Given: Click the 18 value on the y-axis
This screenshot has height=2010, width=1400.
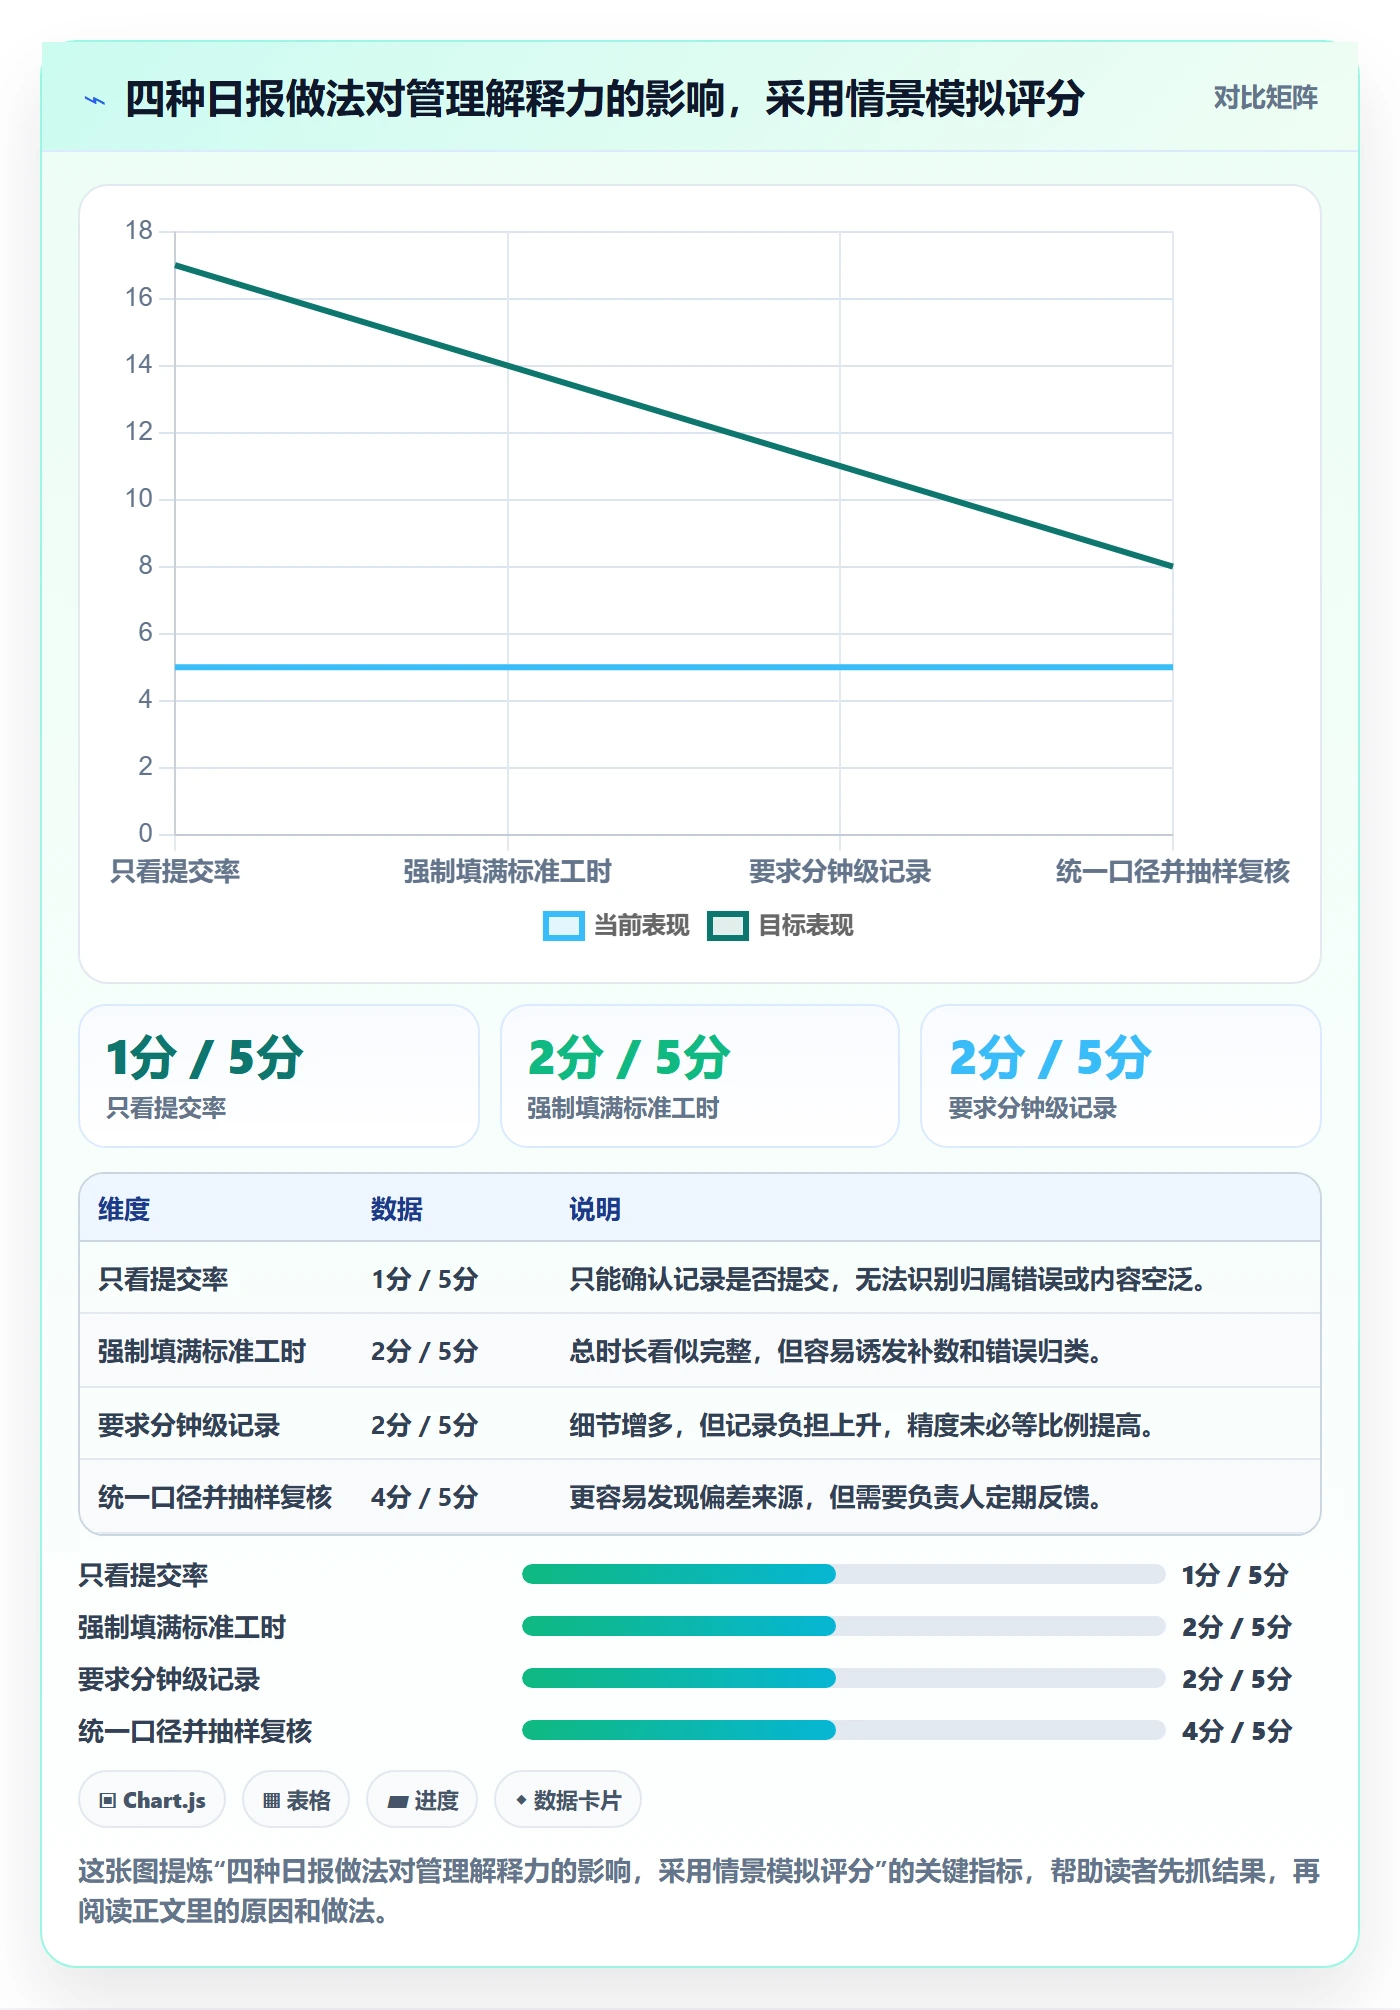Looking at the screenshot, I should pyautogui.click(x=139, y=231).
